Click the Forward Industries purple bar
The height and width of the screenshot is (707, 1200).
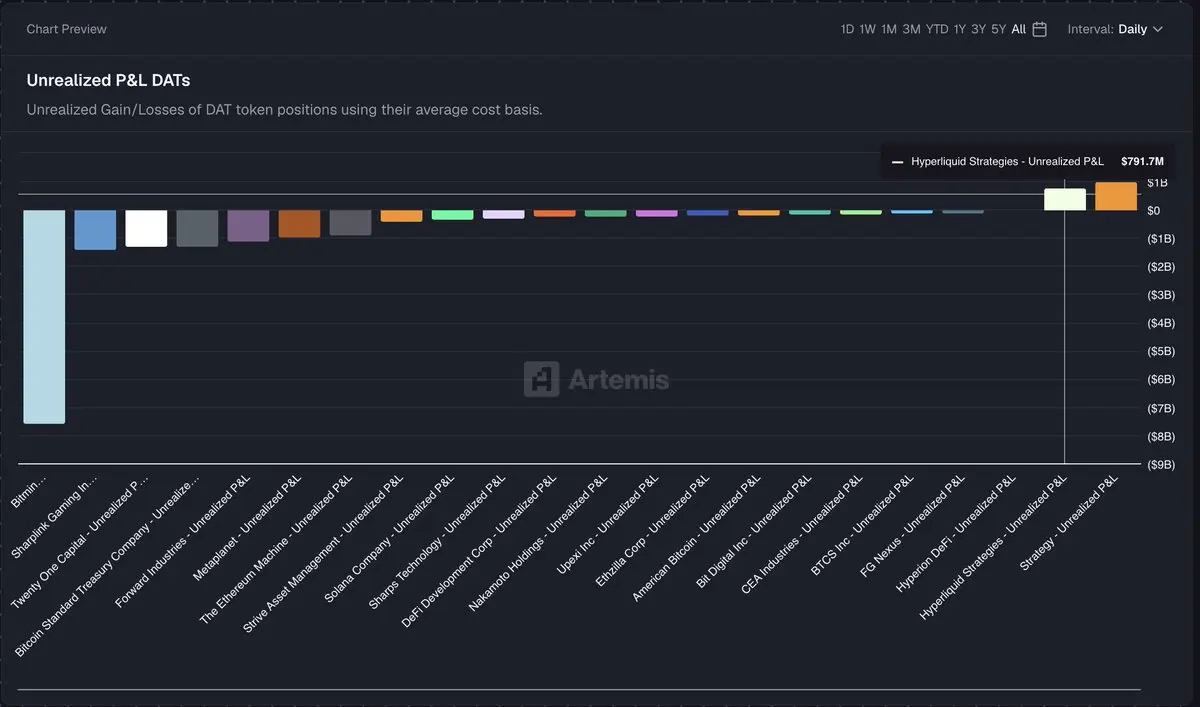[x=248, y=226]
